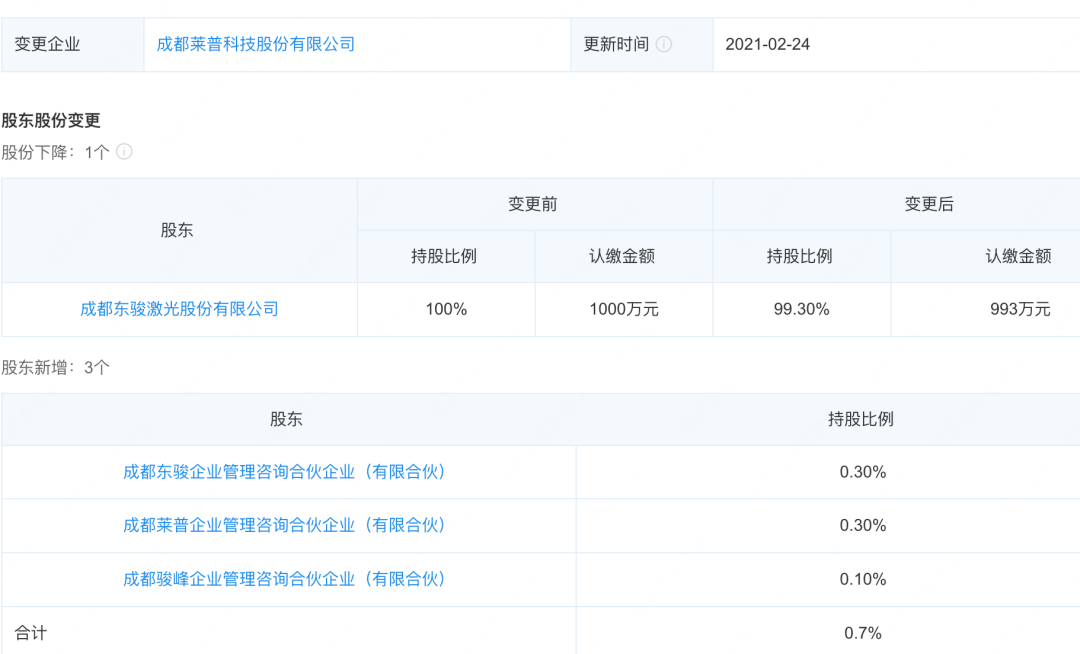Click 持股比例 header of new shareholders table
The image size is (1080, 654).
coord(861,419)
